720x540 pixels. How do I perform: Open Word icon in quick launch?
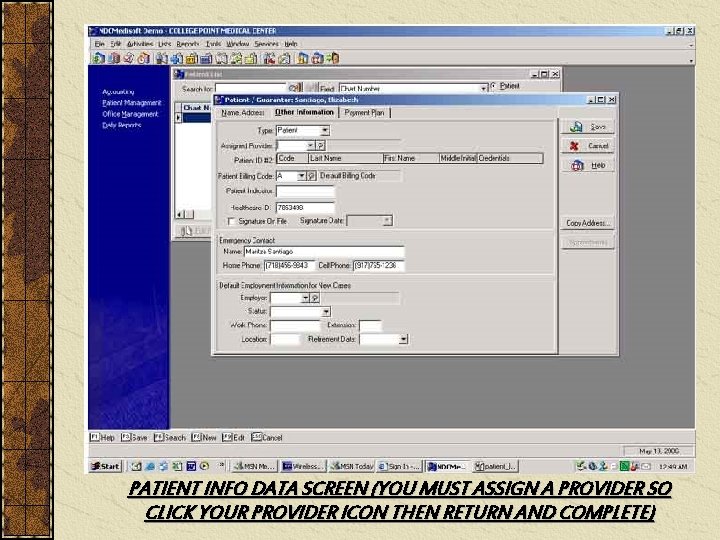point(191,467)
